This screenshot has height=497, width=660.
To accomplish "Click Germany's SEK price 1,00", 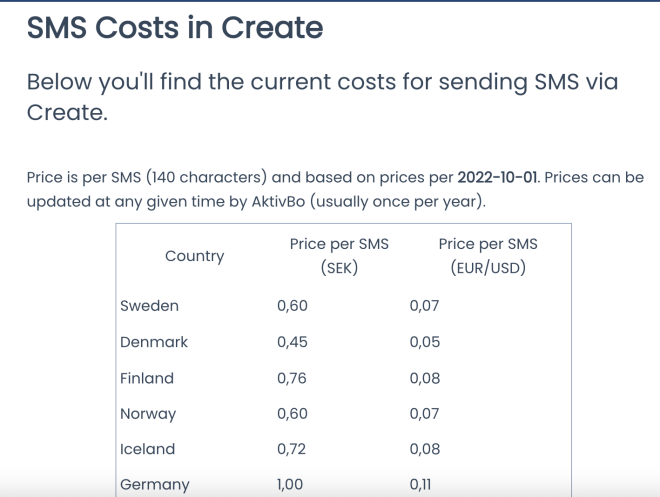I will 292,485.
